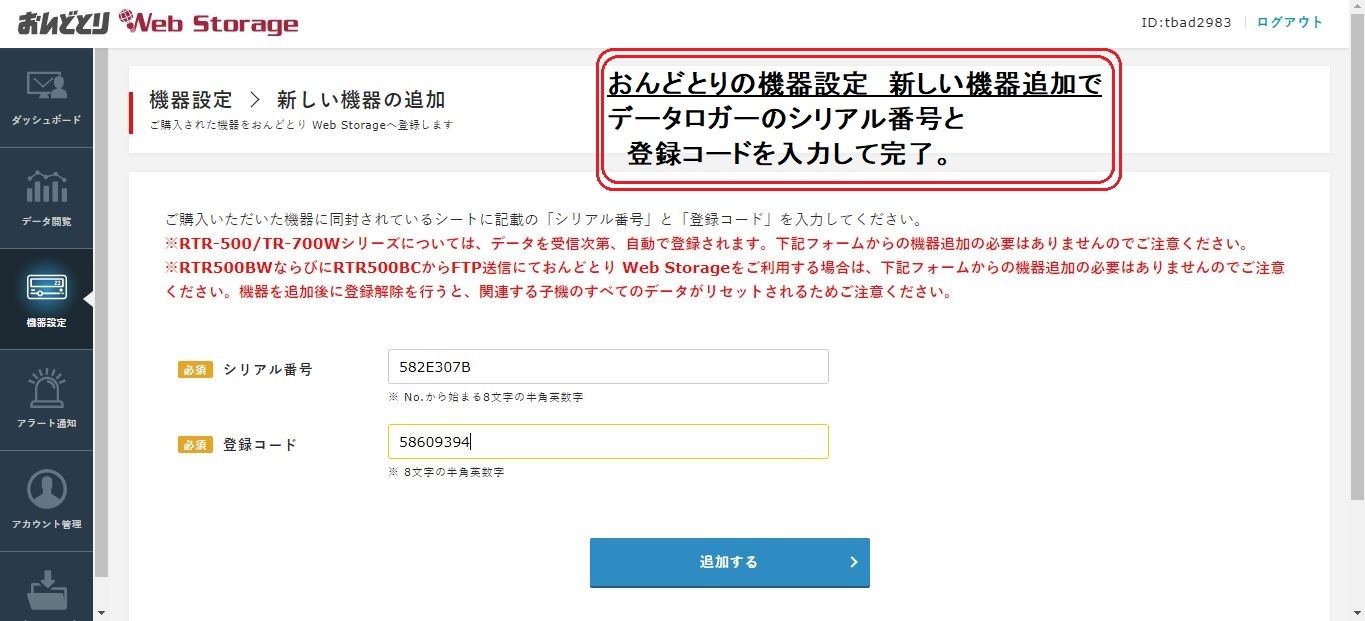Click the ログアウト link

1290,22
